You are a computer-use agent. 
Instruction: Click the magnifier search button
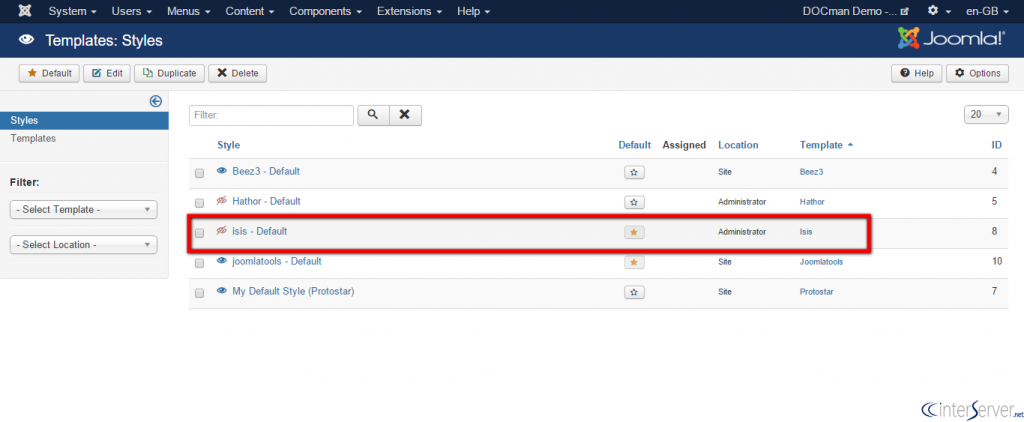374,115
